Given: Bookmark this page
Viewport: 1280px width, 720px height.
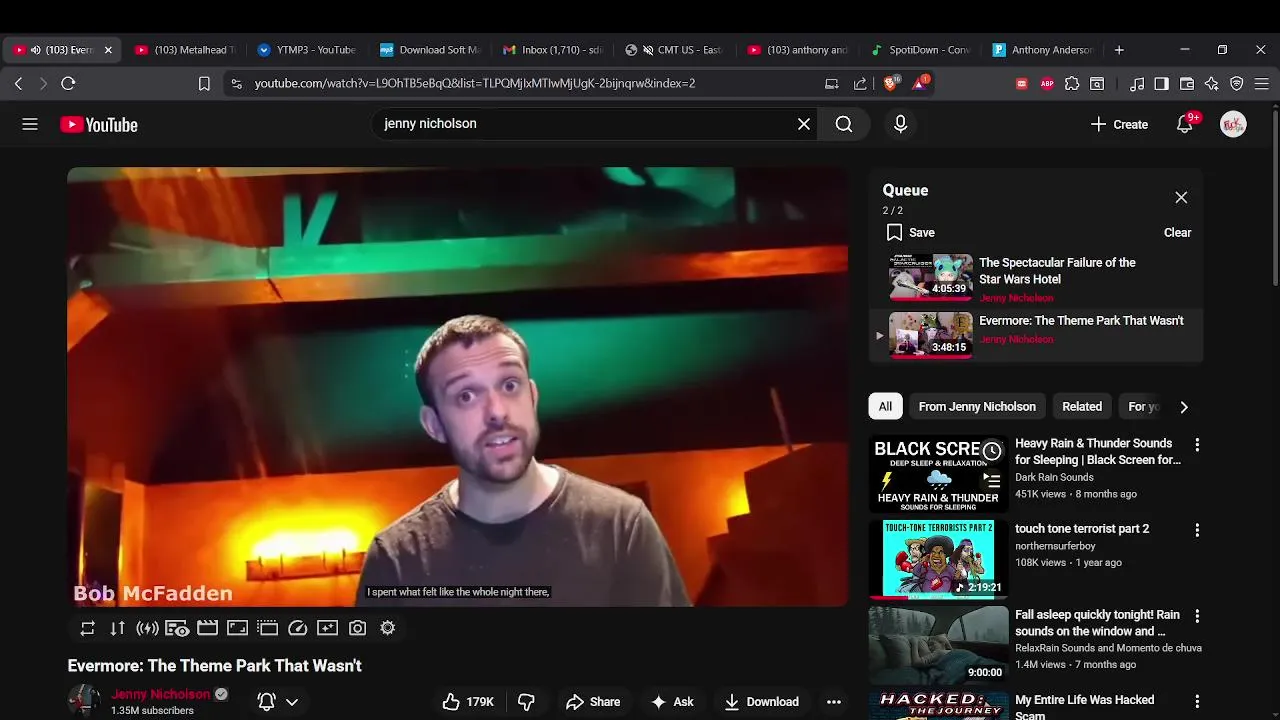Looking at the screenshot, I should tap(204, 84).
